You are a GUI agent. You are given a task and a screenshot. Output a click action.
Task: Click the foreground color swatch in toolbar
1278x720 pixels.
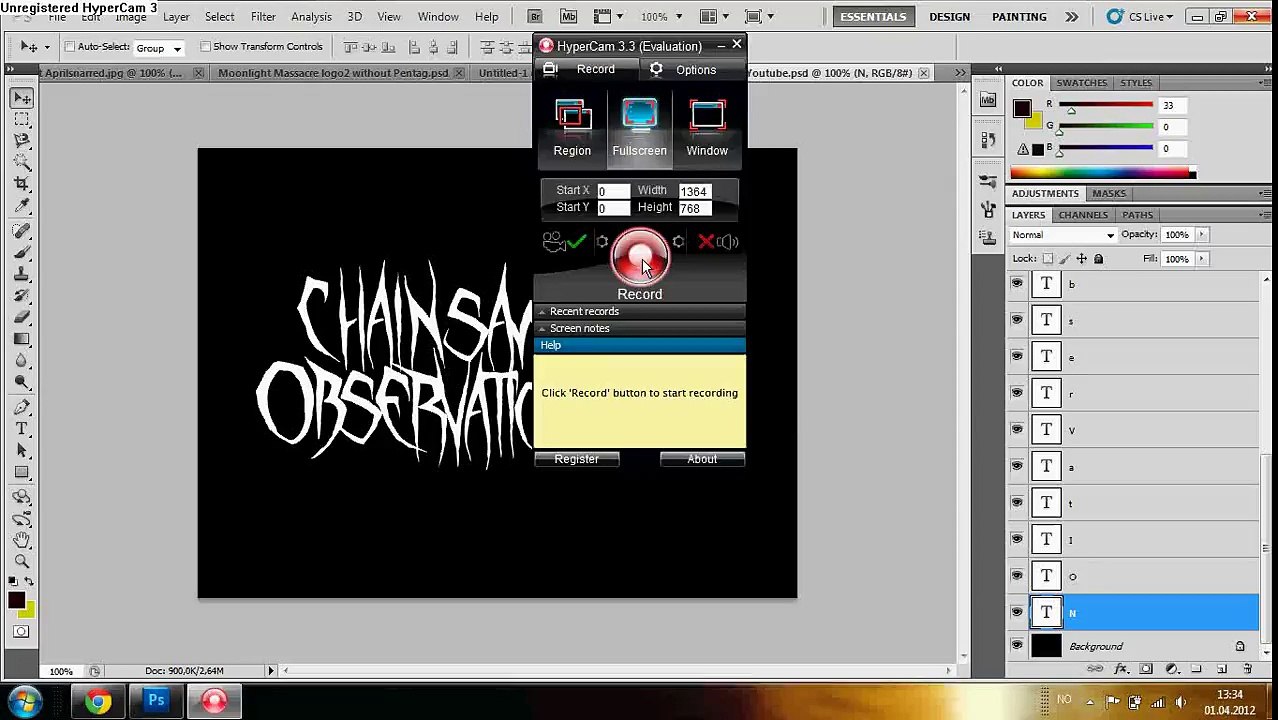(x=16, y=600)
